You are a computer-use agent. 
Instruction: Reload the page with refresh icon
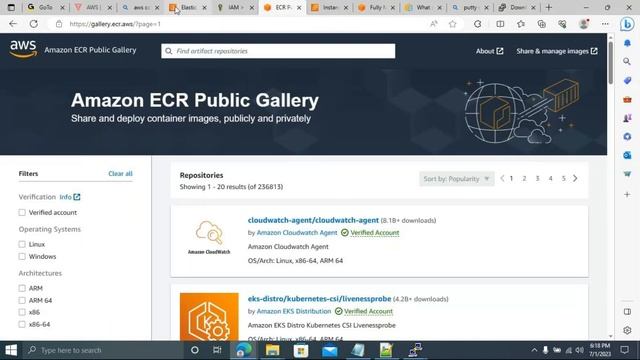click(33, 24)
